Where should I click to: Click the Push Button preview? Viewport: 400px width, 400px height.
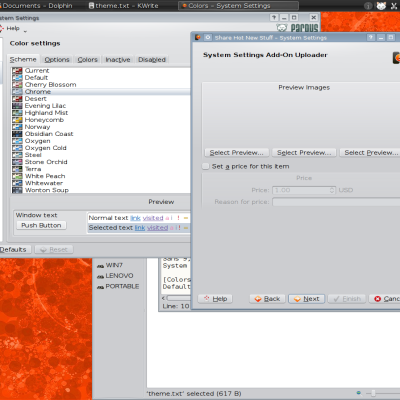(41, 226)
